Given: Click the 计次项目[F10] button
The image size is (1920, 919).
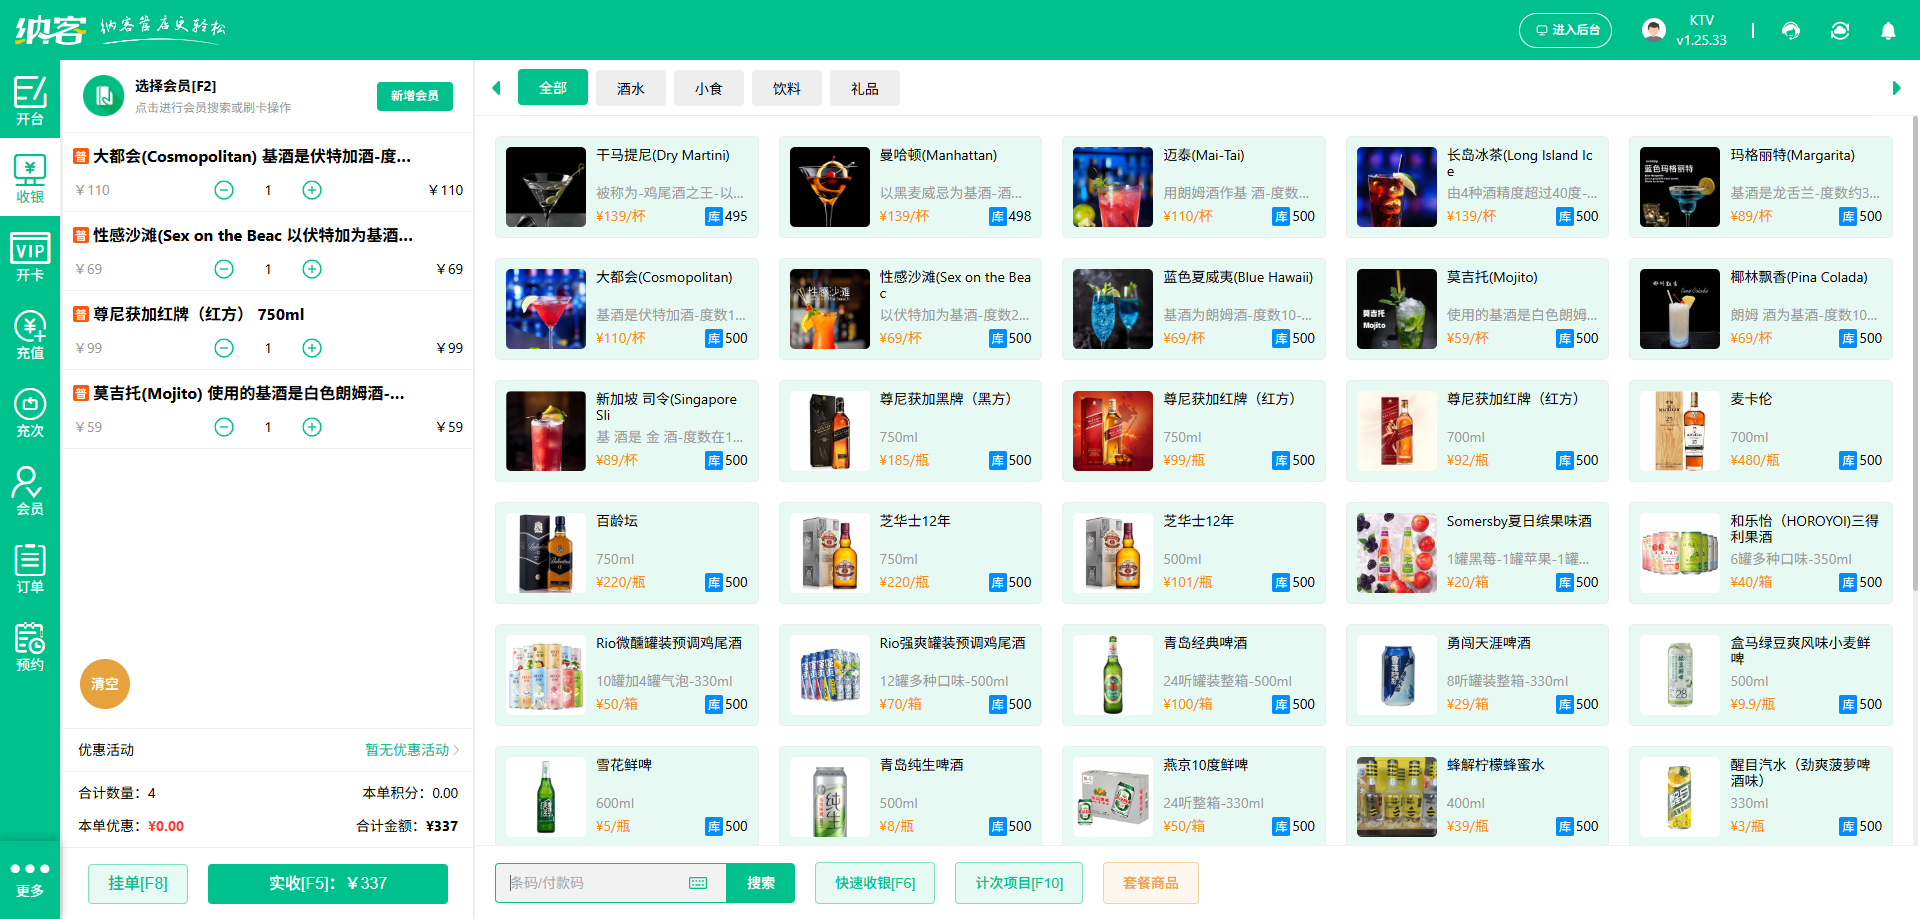Looking at the screenshot, I should pos(1019,883).
